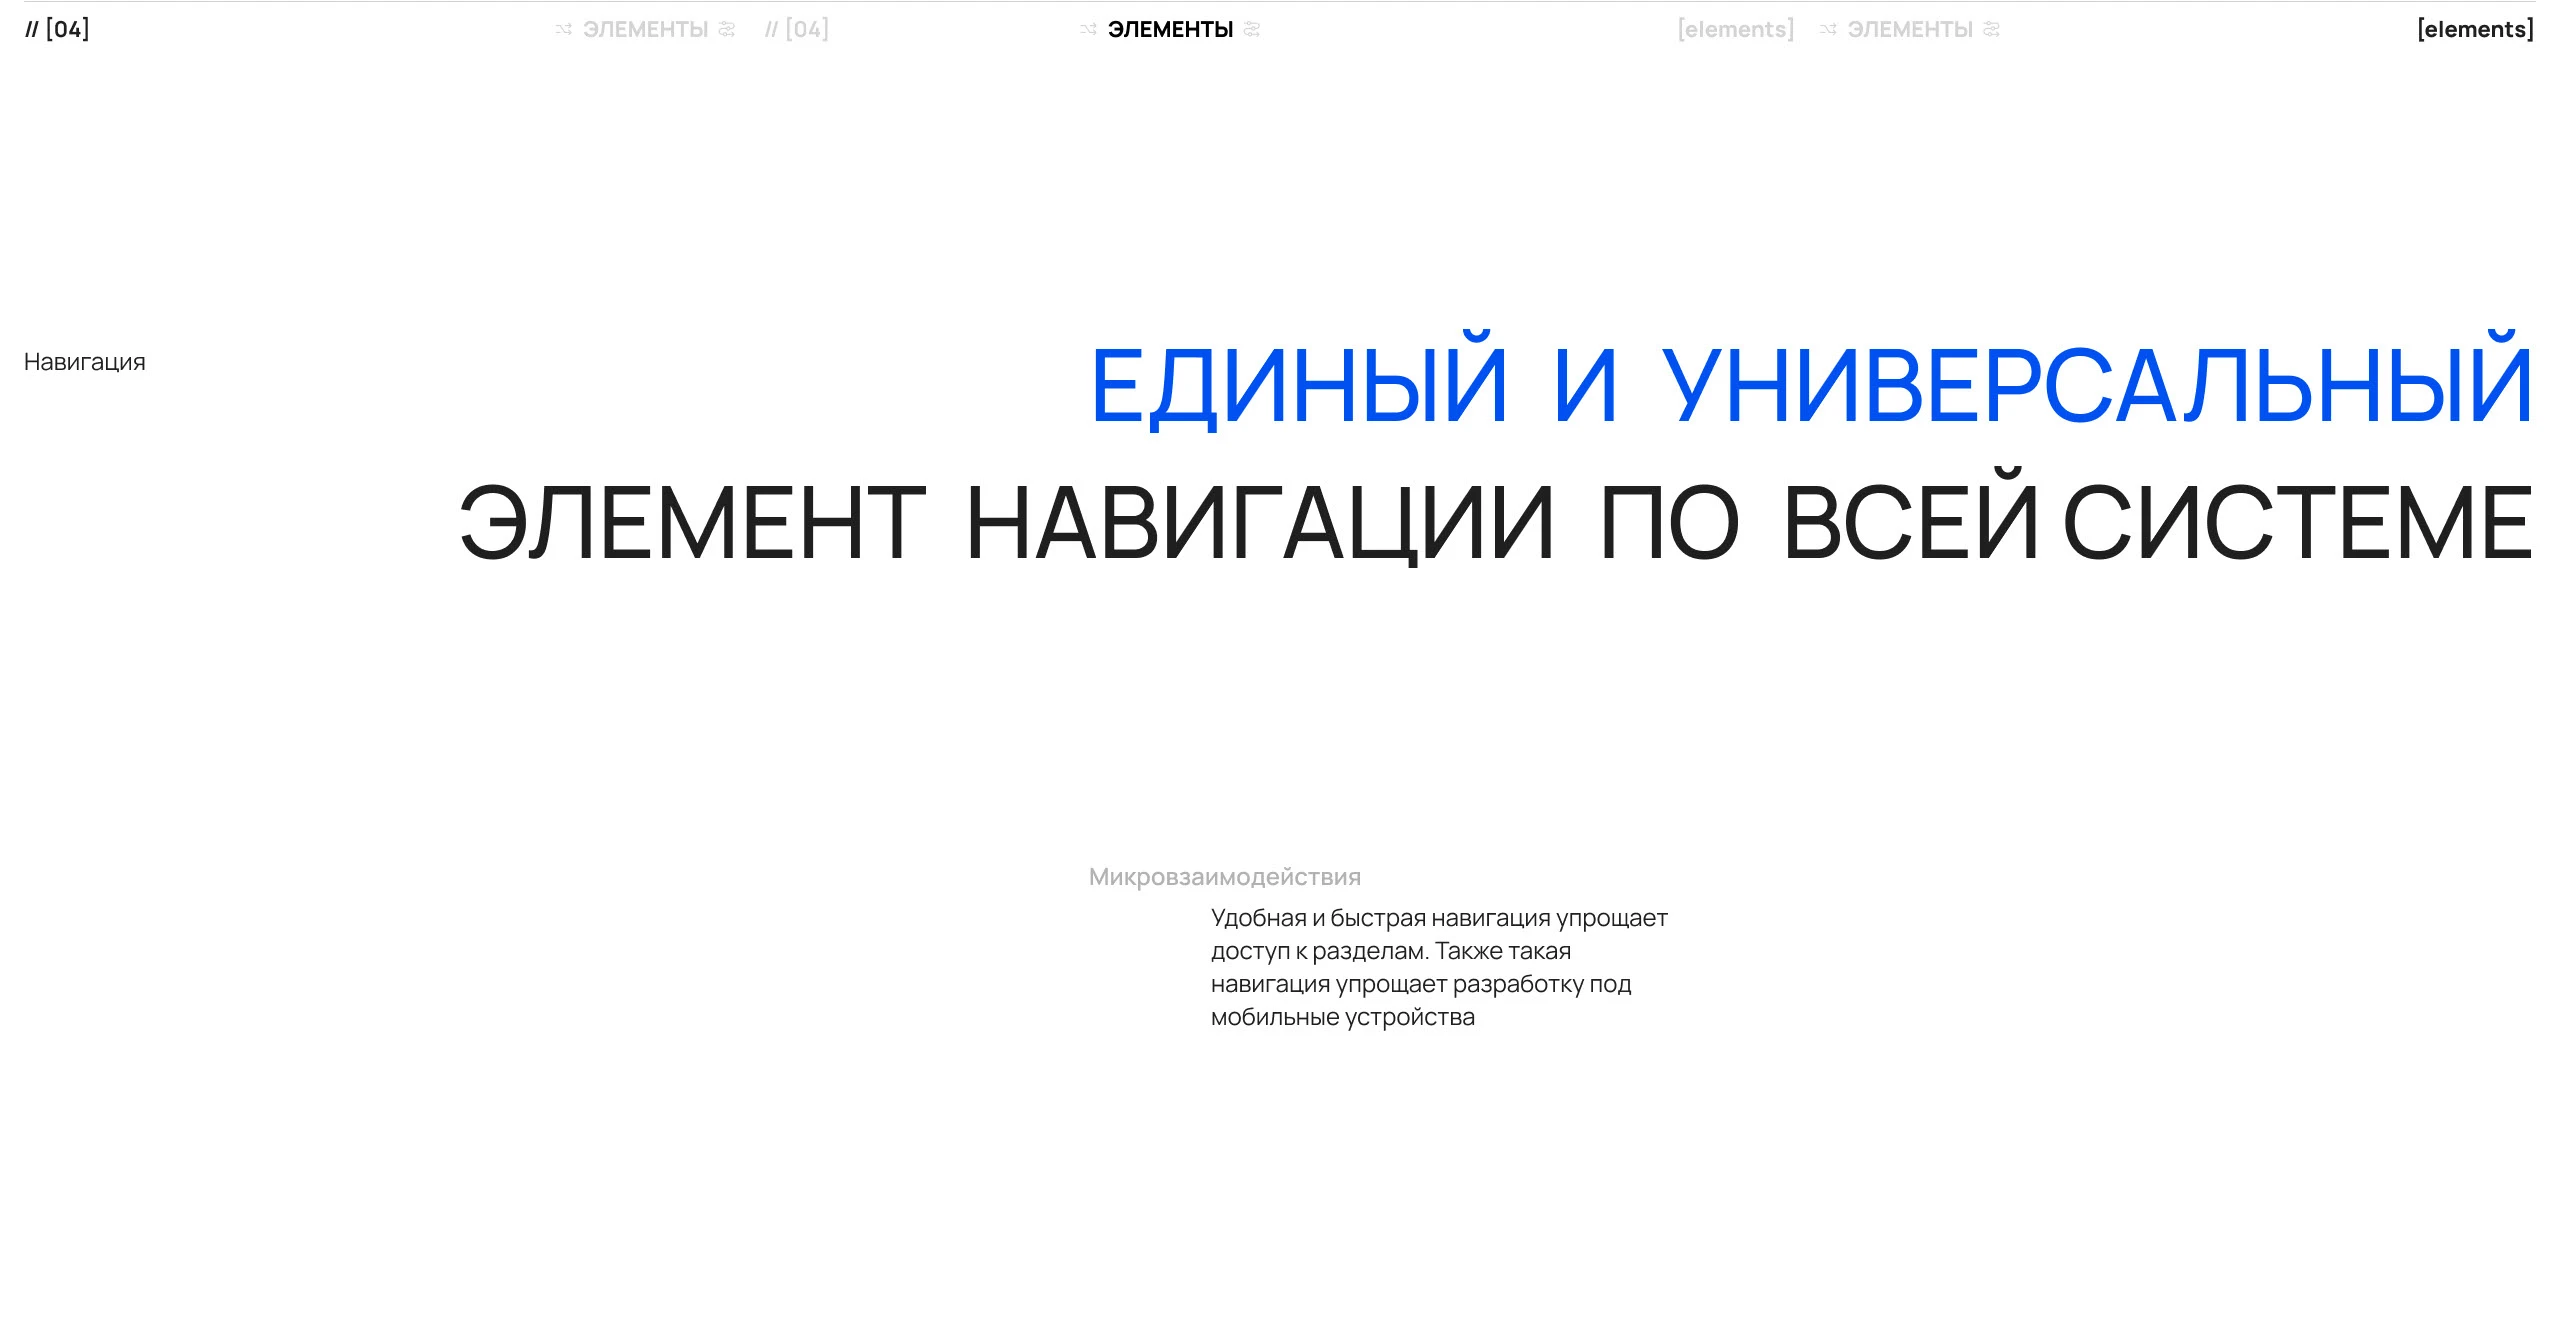Click the Навигация label on the left
Image resolution: width=2560 pixels, height=1332 pixels.
pos(84,361)
